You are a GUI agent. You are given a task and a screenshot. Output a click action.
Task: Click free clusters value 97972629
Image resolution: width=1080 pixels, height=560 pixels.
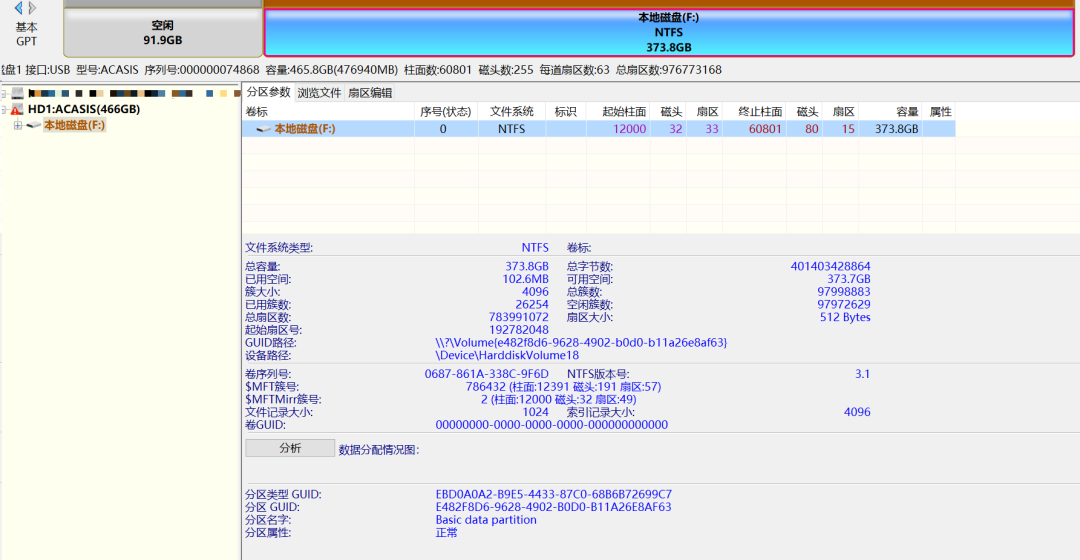tap(844, 304)
